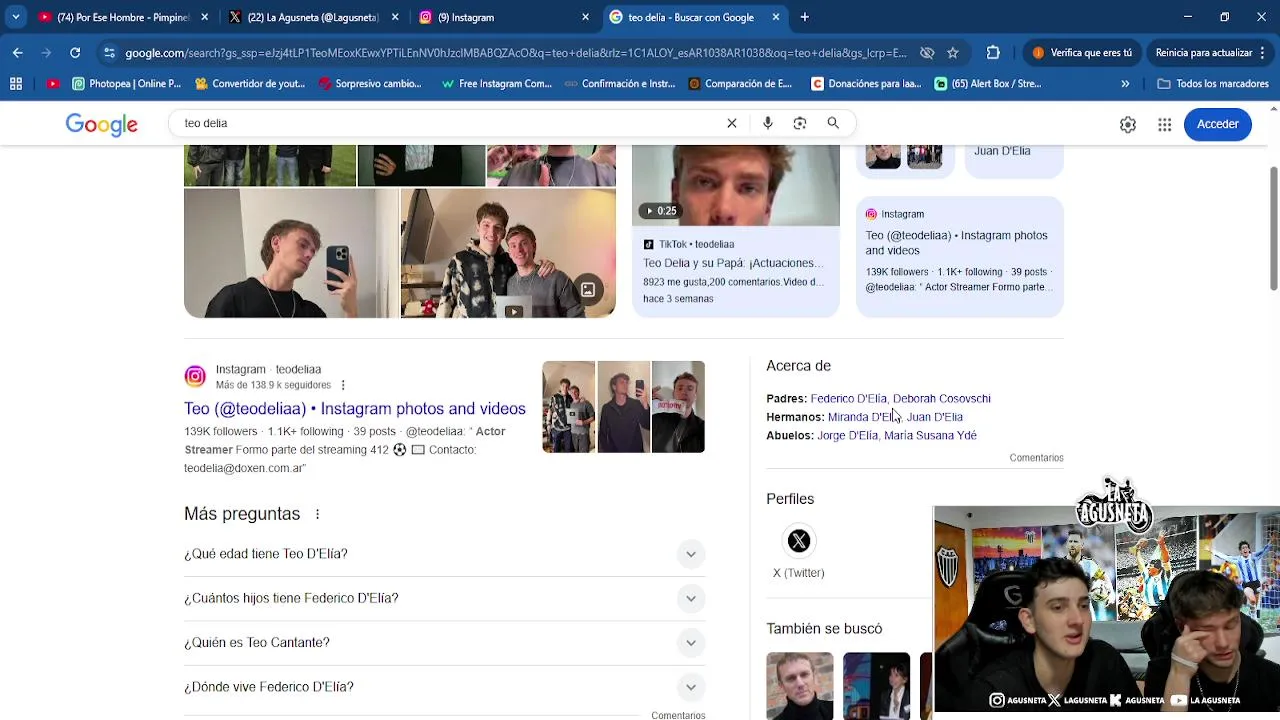Open Sorpresivo cambio bookmark

(x=370, y=84)
